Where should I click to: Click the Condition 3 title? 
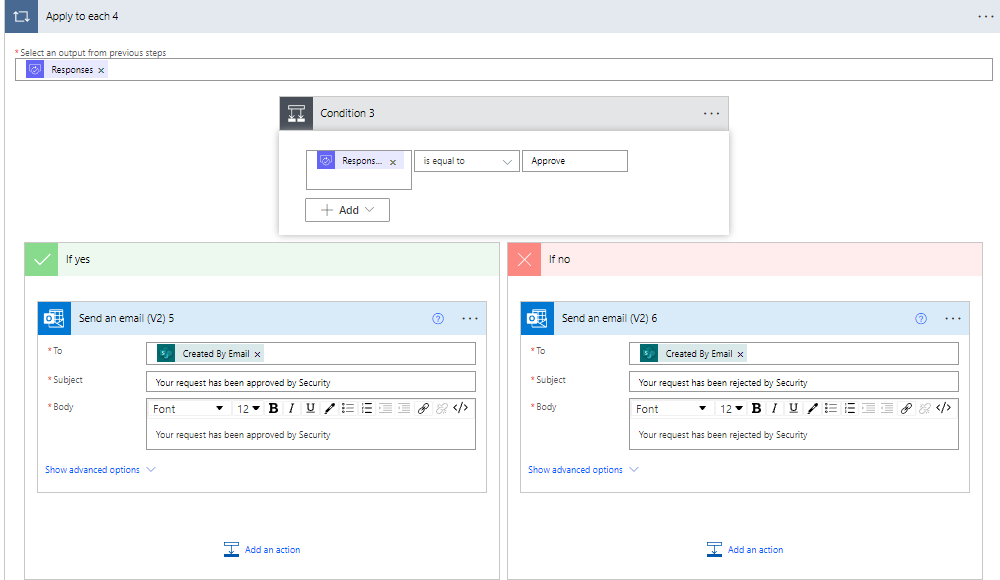pos(347,113)
